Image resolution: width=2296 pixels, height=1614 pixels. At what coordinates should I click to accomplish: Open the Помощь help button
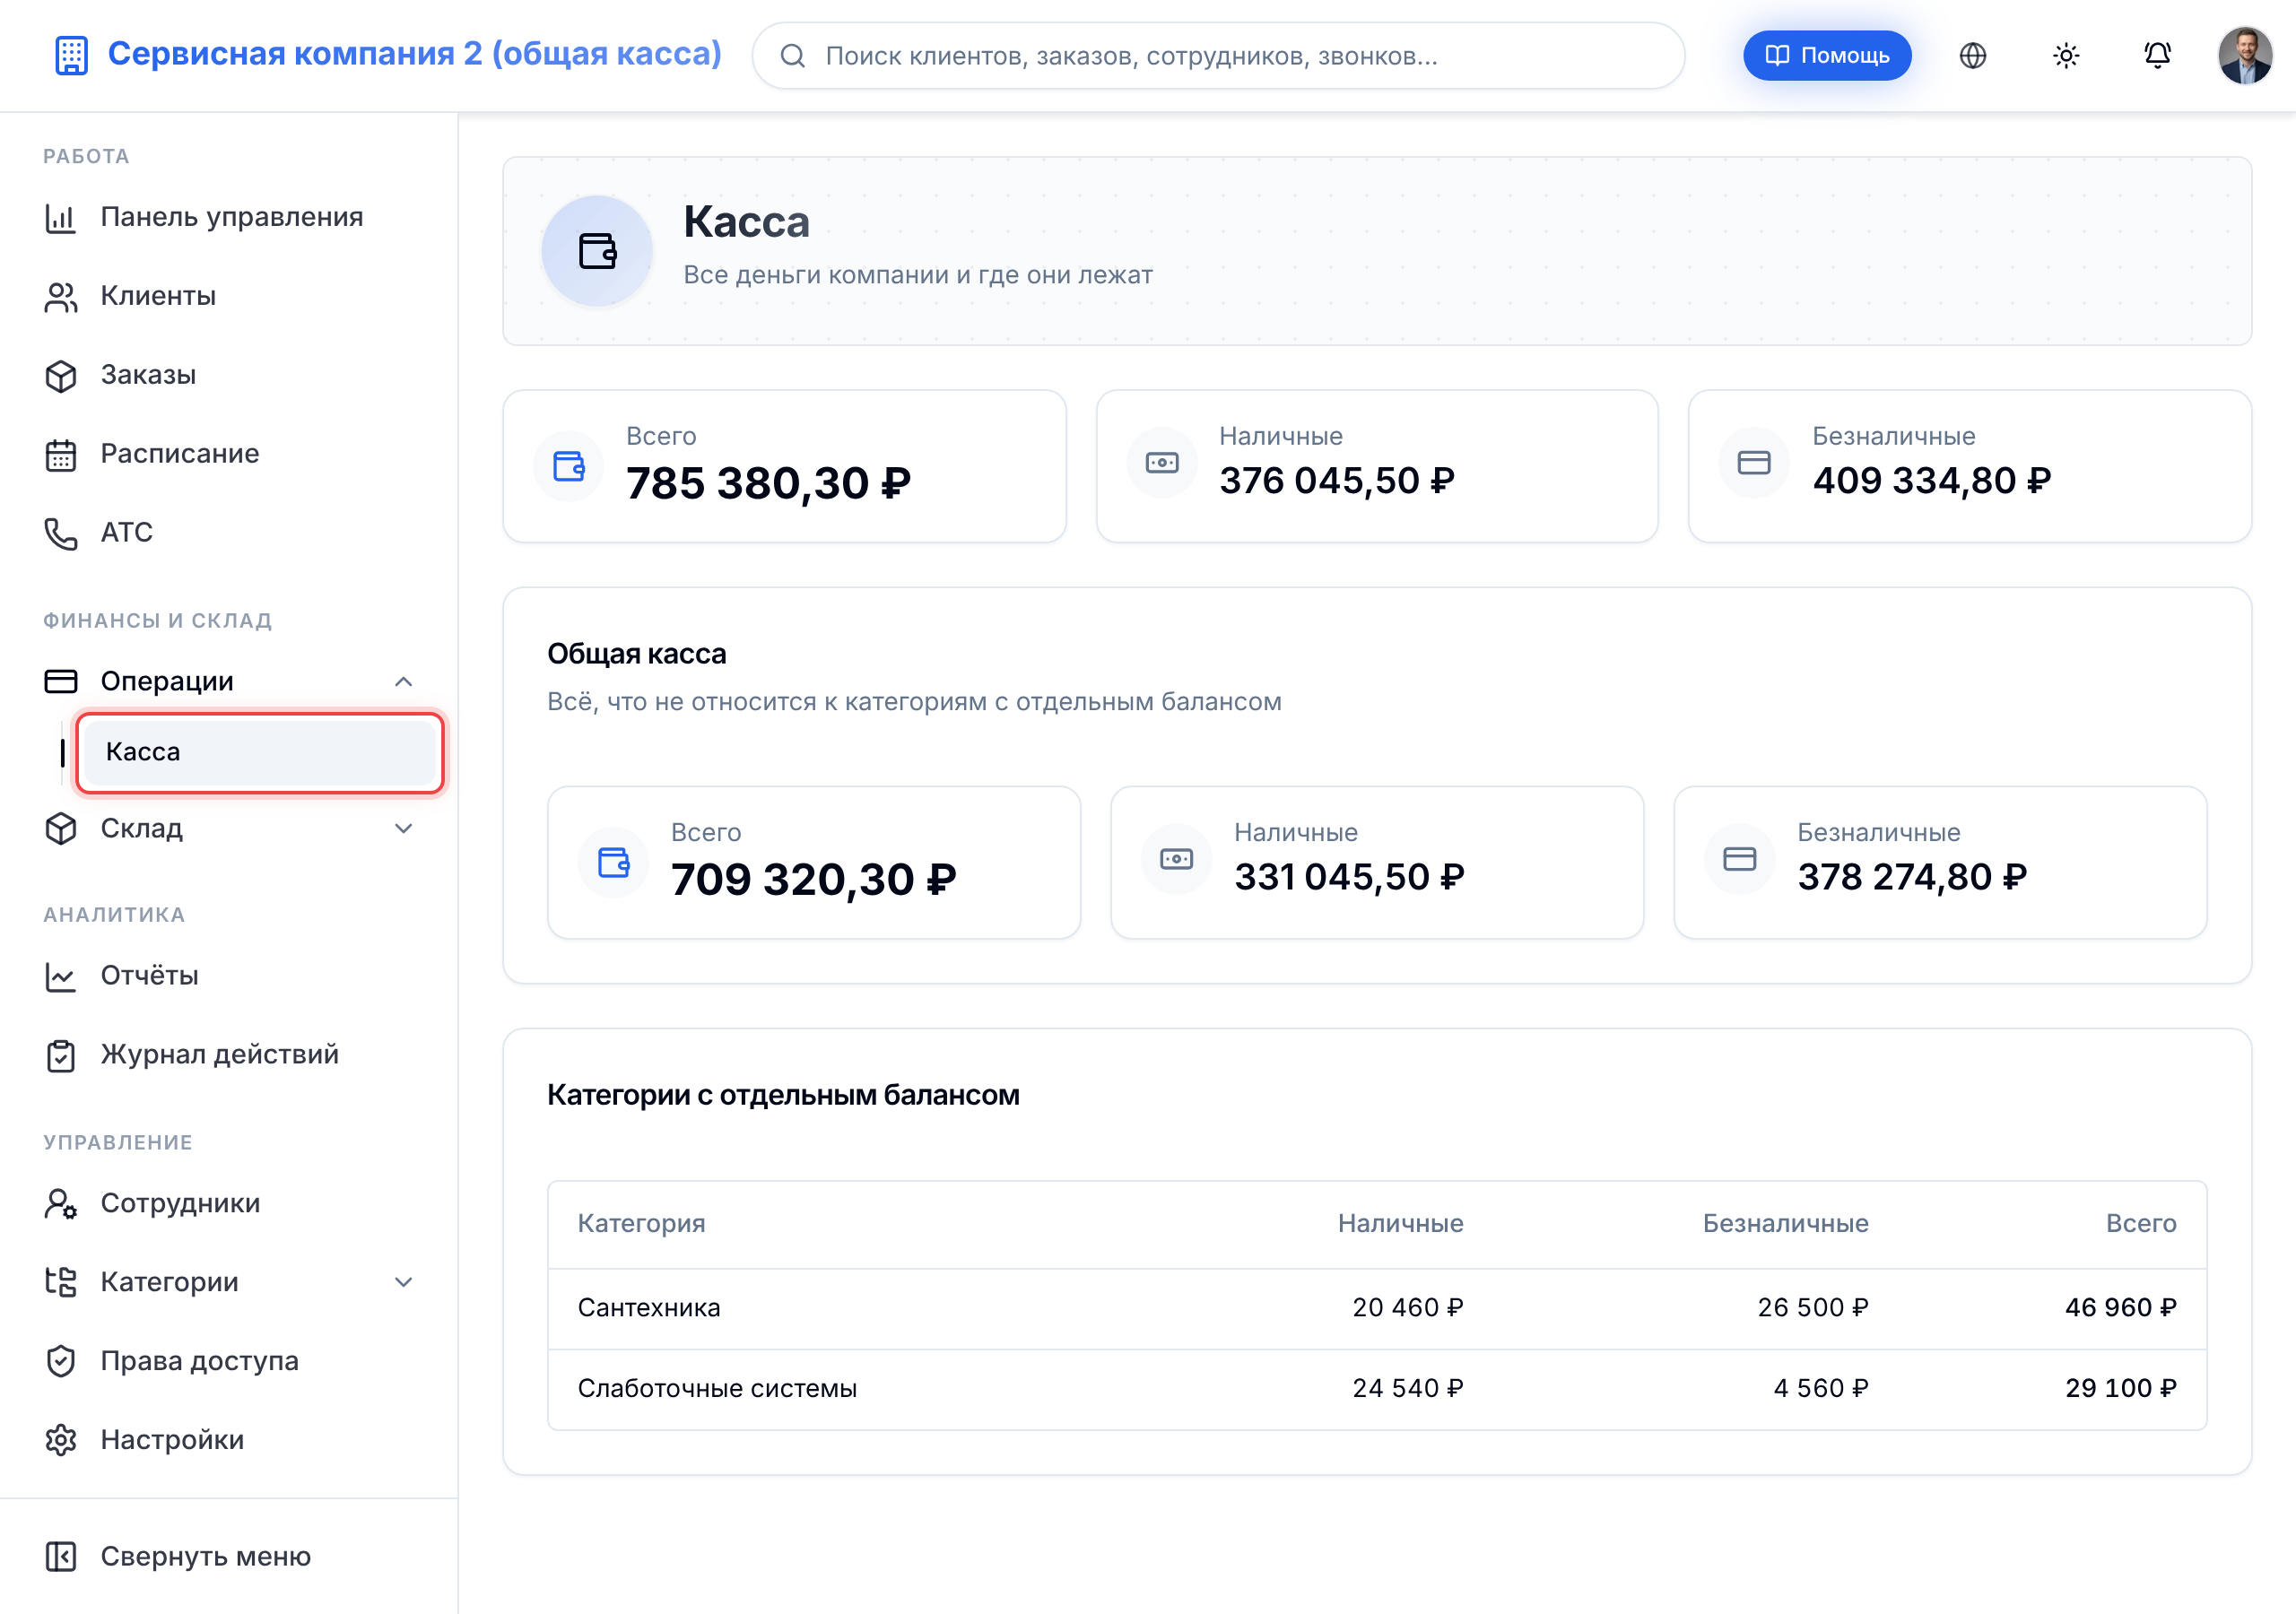1826,56
